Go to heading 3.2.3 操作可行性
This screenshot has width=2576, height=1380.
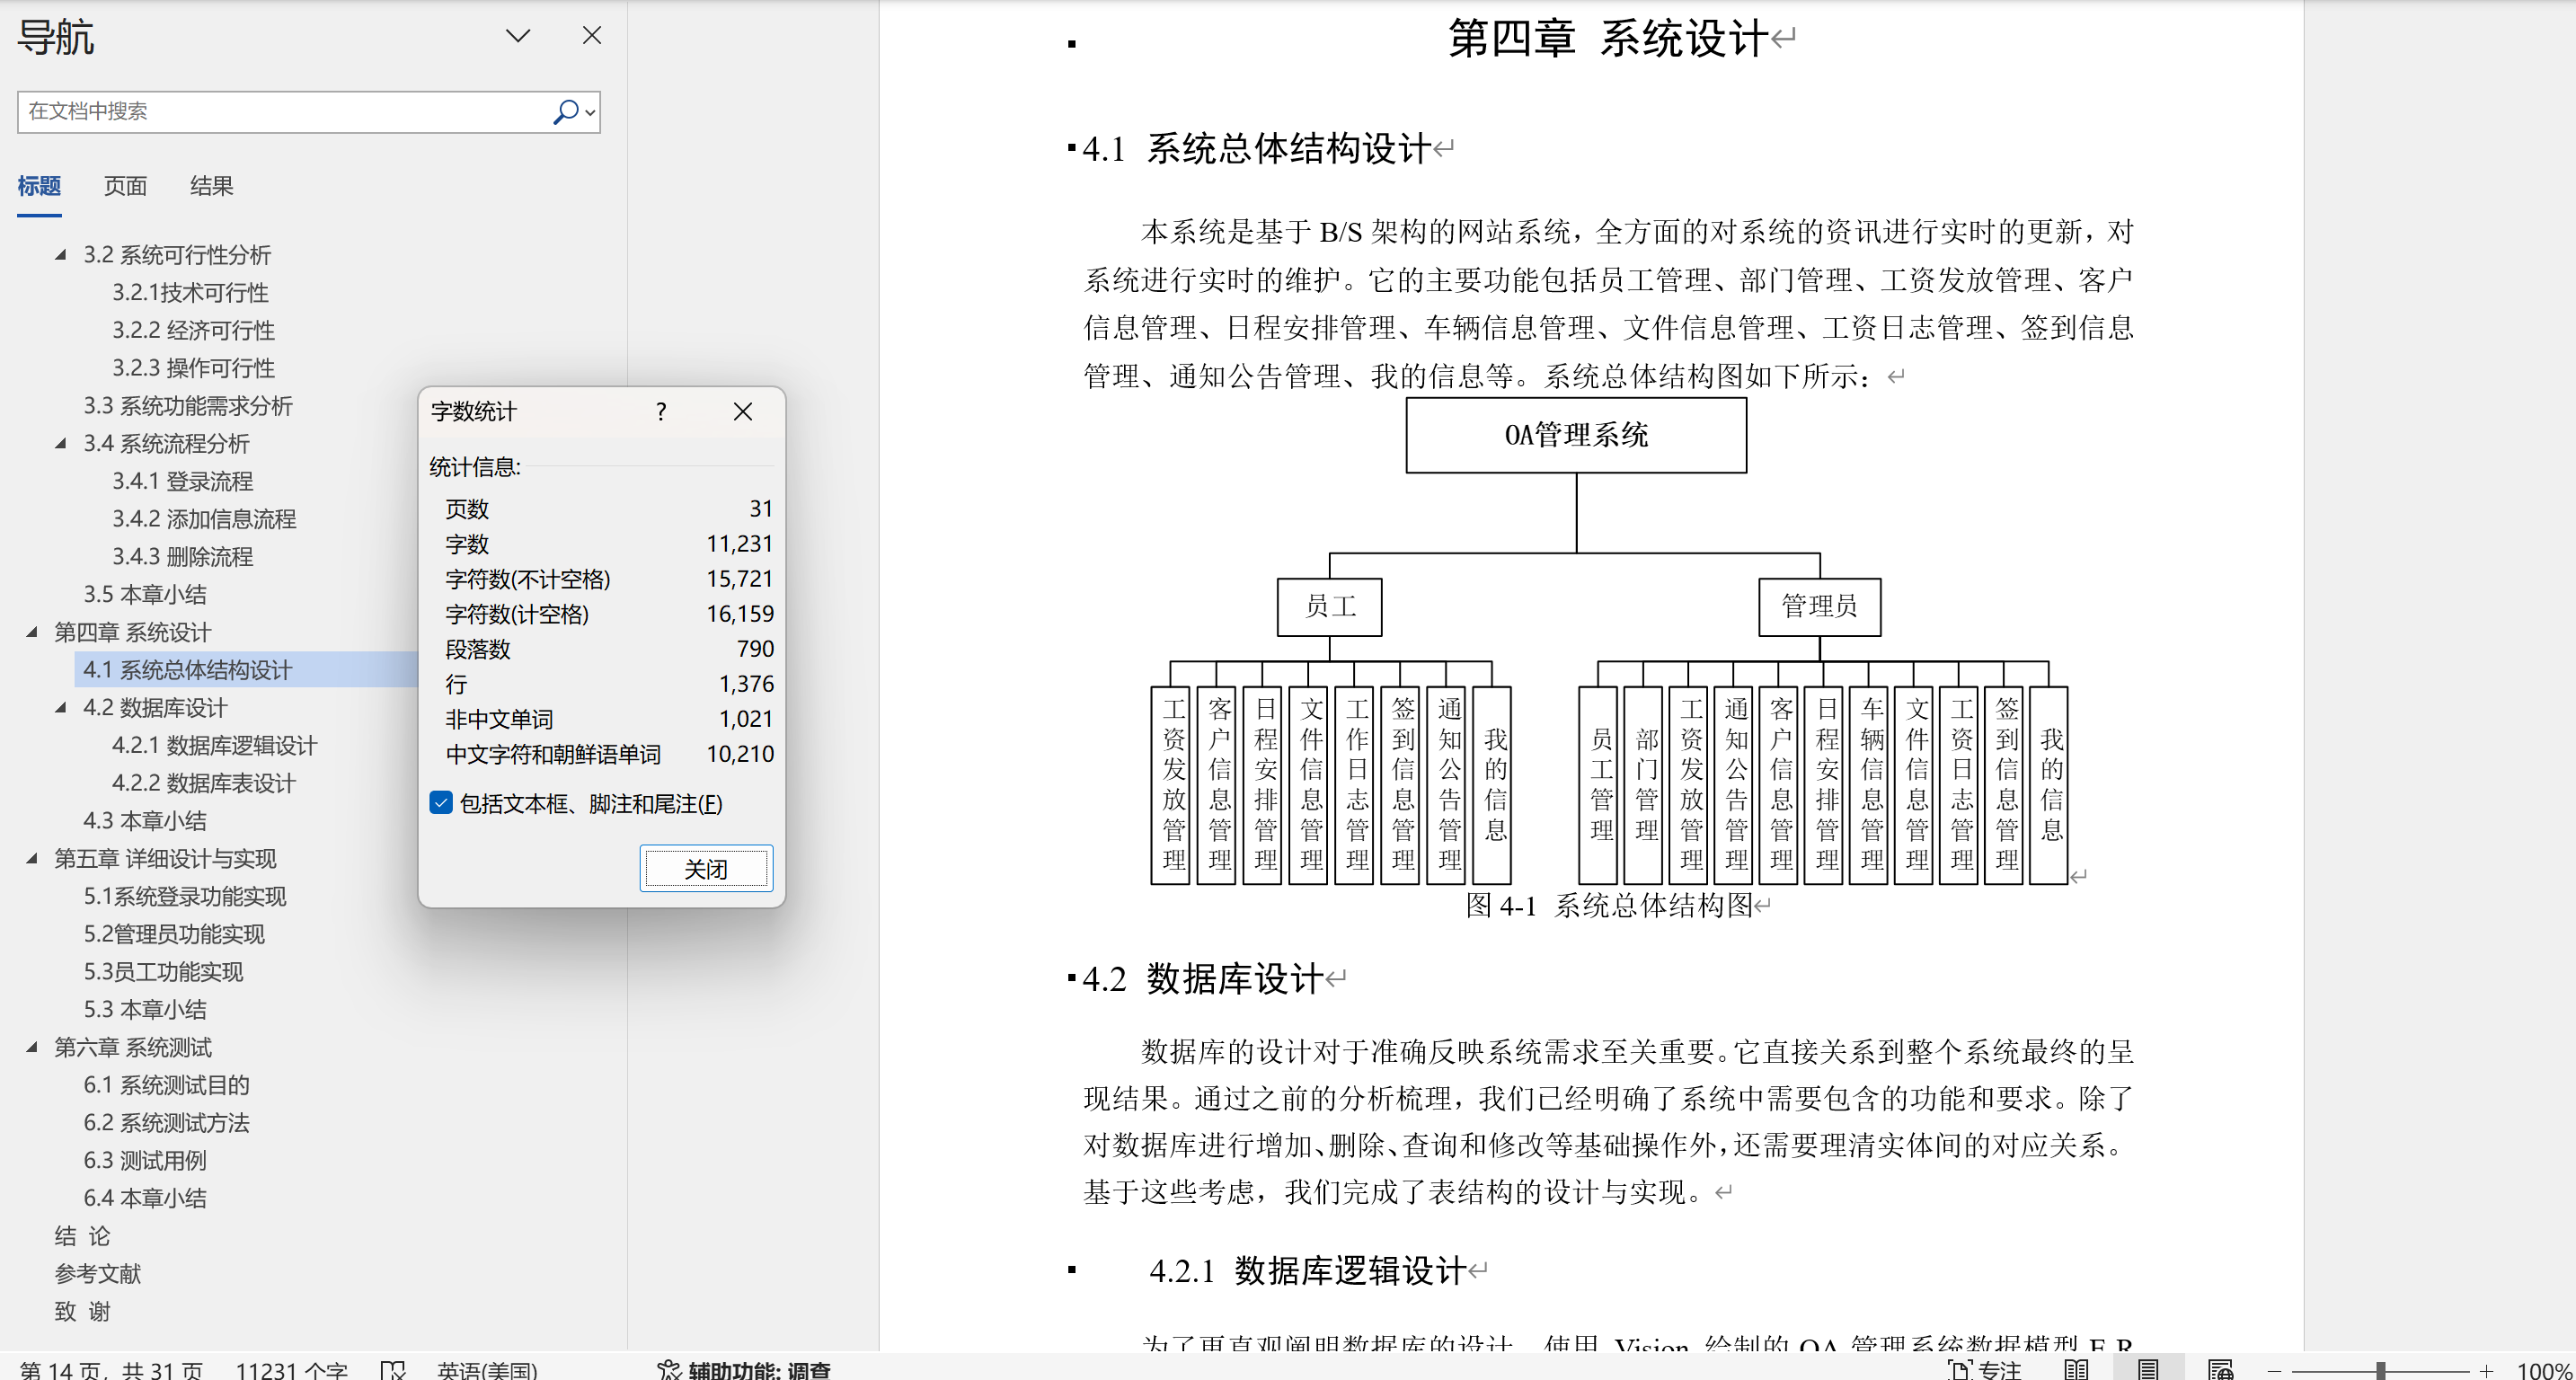[193, 368]
